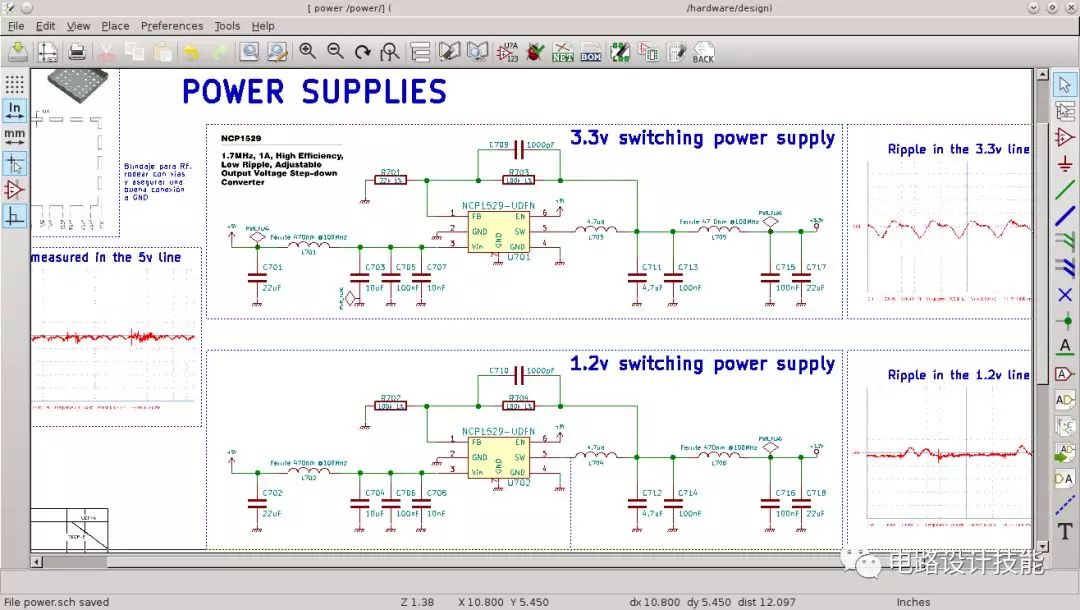Click the zoom level Z 1.38 status indicator
This screenshot has width=1080, height=610.
[419, 602]
